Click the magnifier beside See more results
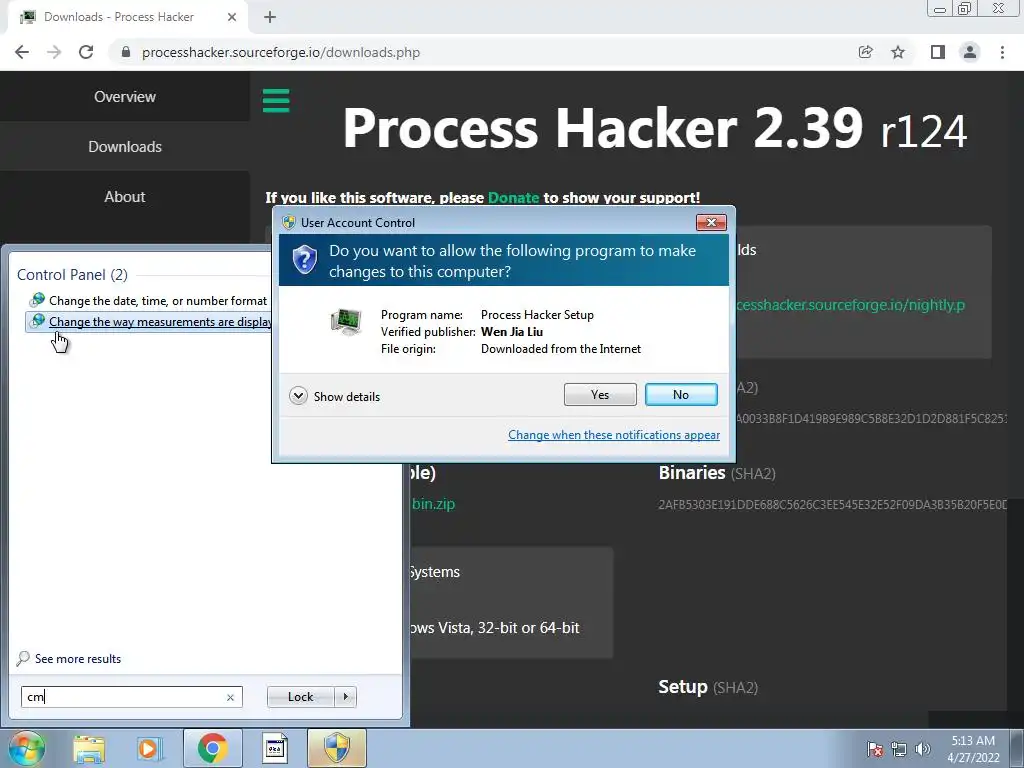Screen dimensions: 1024x768 pos(23,658)
